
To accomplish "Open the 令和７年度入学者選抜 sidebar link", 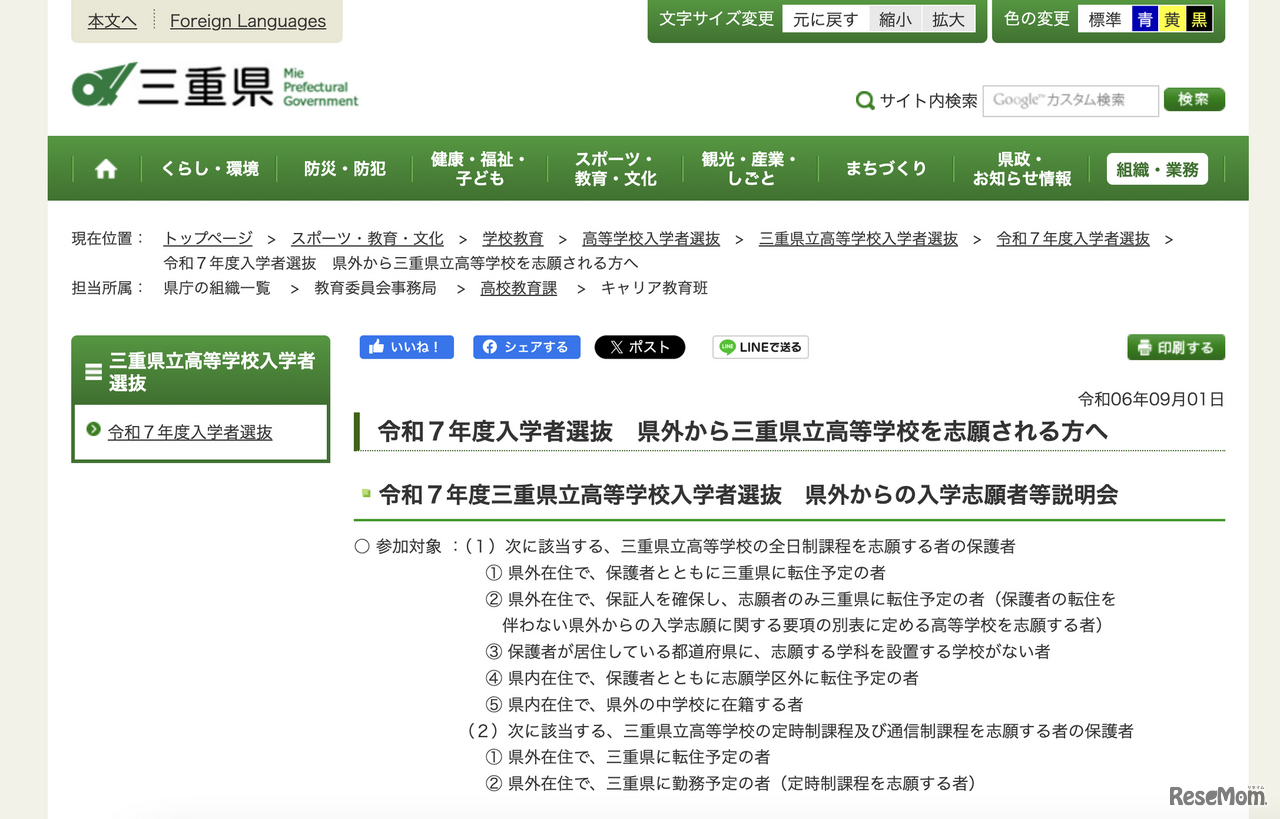I will (190, 430).
